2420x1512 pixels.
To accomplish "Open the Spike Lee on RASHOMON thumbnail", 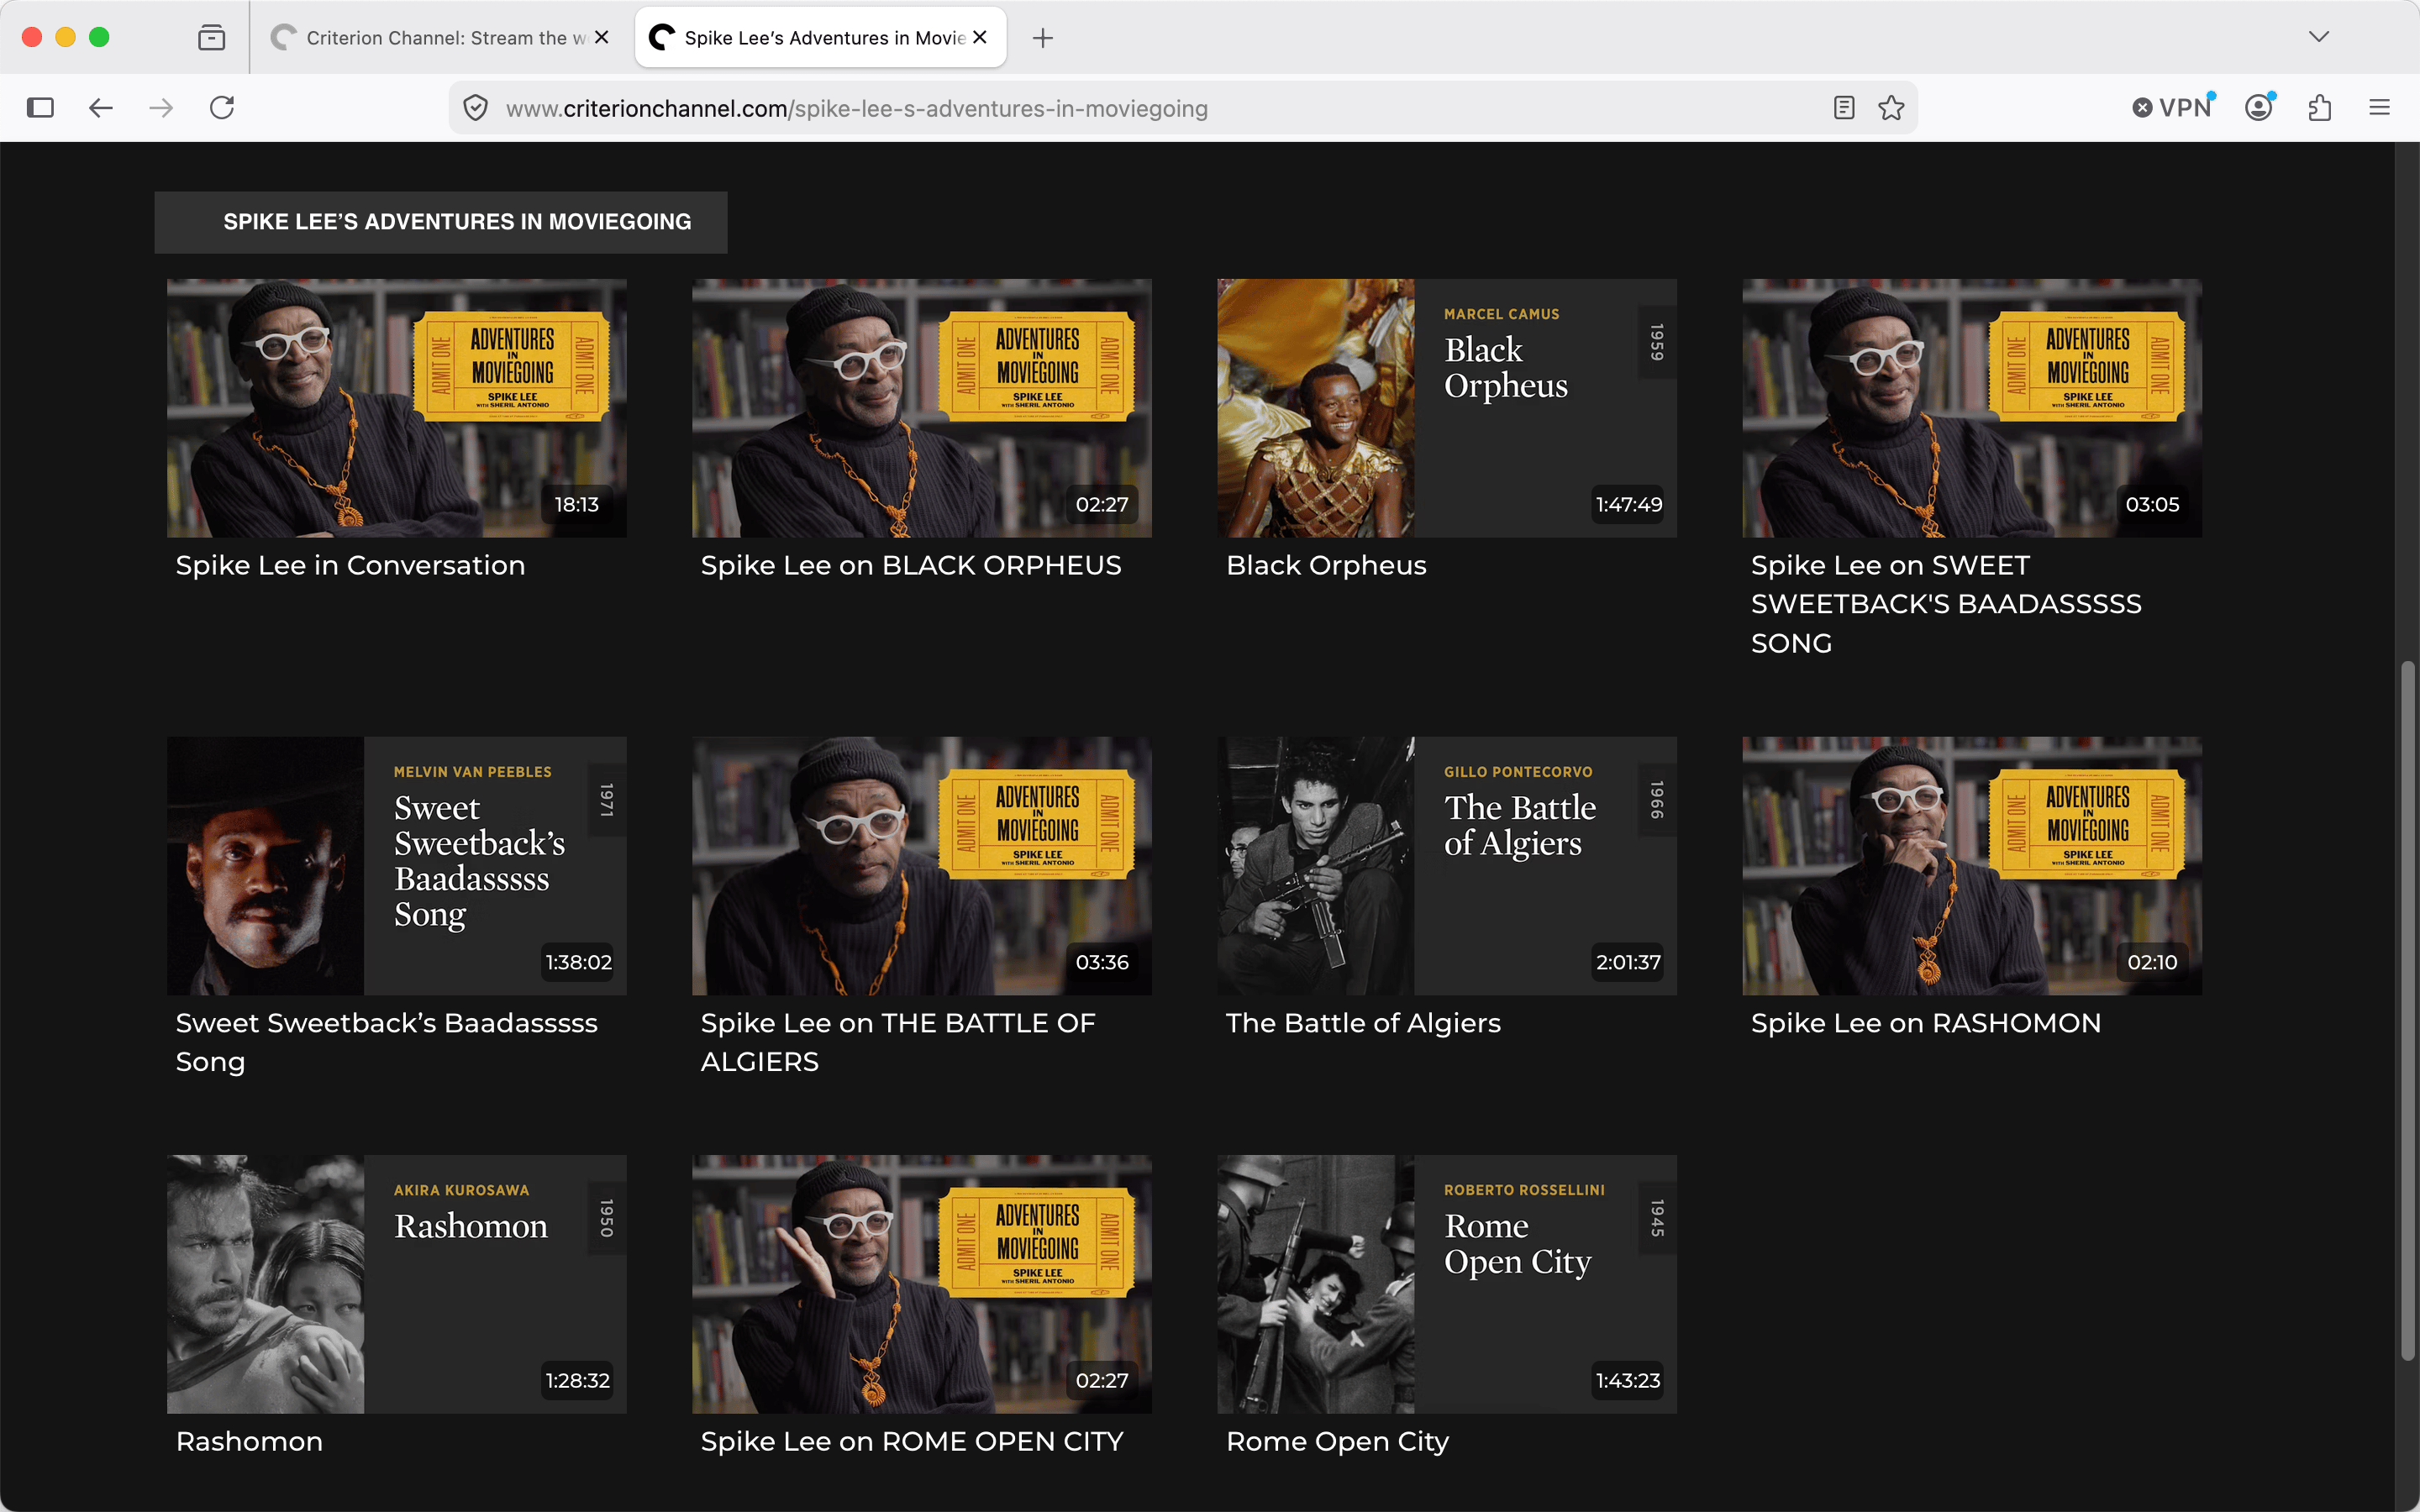I will pyautogui.click(x=1972, y=866).
